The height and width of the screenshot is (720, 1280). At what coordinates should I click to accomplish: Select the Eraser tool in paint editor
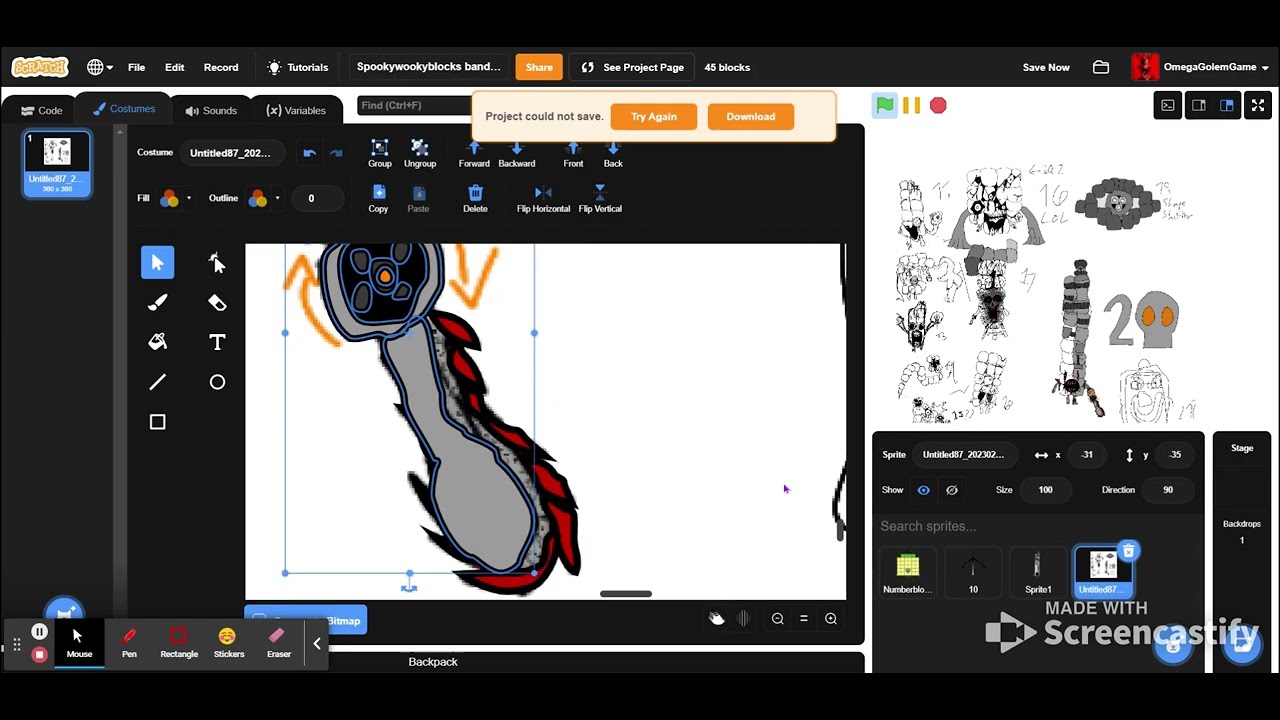pyautogui.click(x=217, y=302)
